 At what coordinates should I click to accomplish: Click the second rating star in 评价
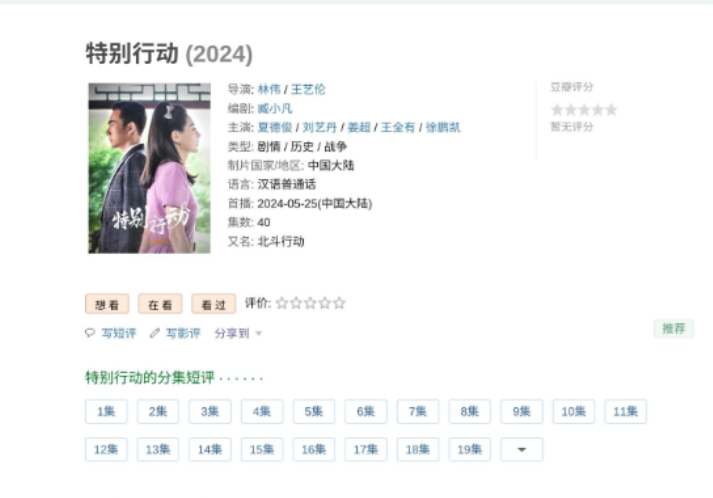tap(296, 303)
